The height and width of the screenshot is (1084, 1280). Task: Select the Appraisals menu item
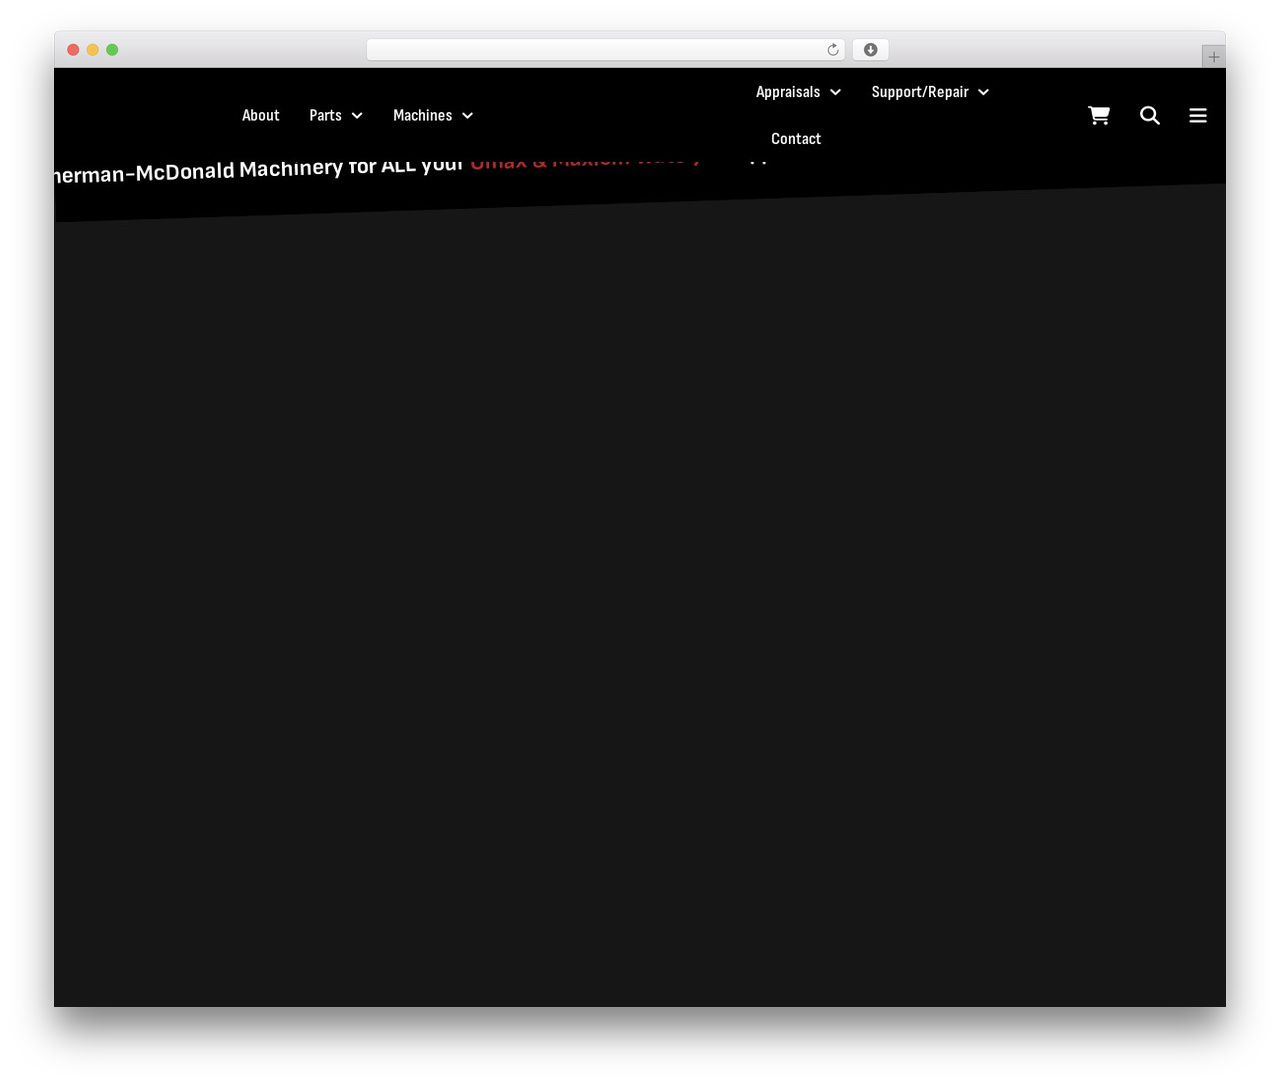[788, 92]
